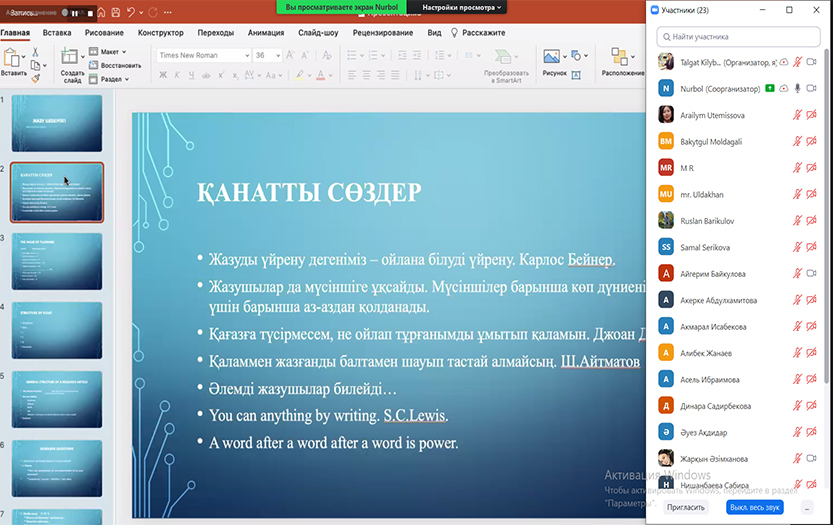Screen dimensions: 833x525
Task: Unmute Arailym Utemissova's microphone
Action: tap(797, 115)
